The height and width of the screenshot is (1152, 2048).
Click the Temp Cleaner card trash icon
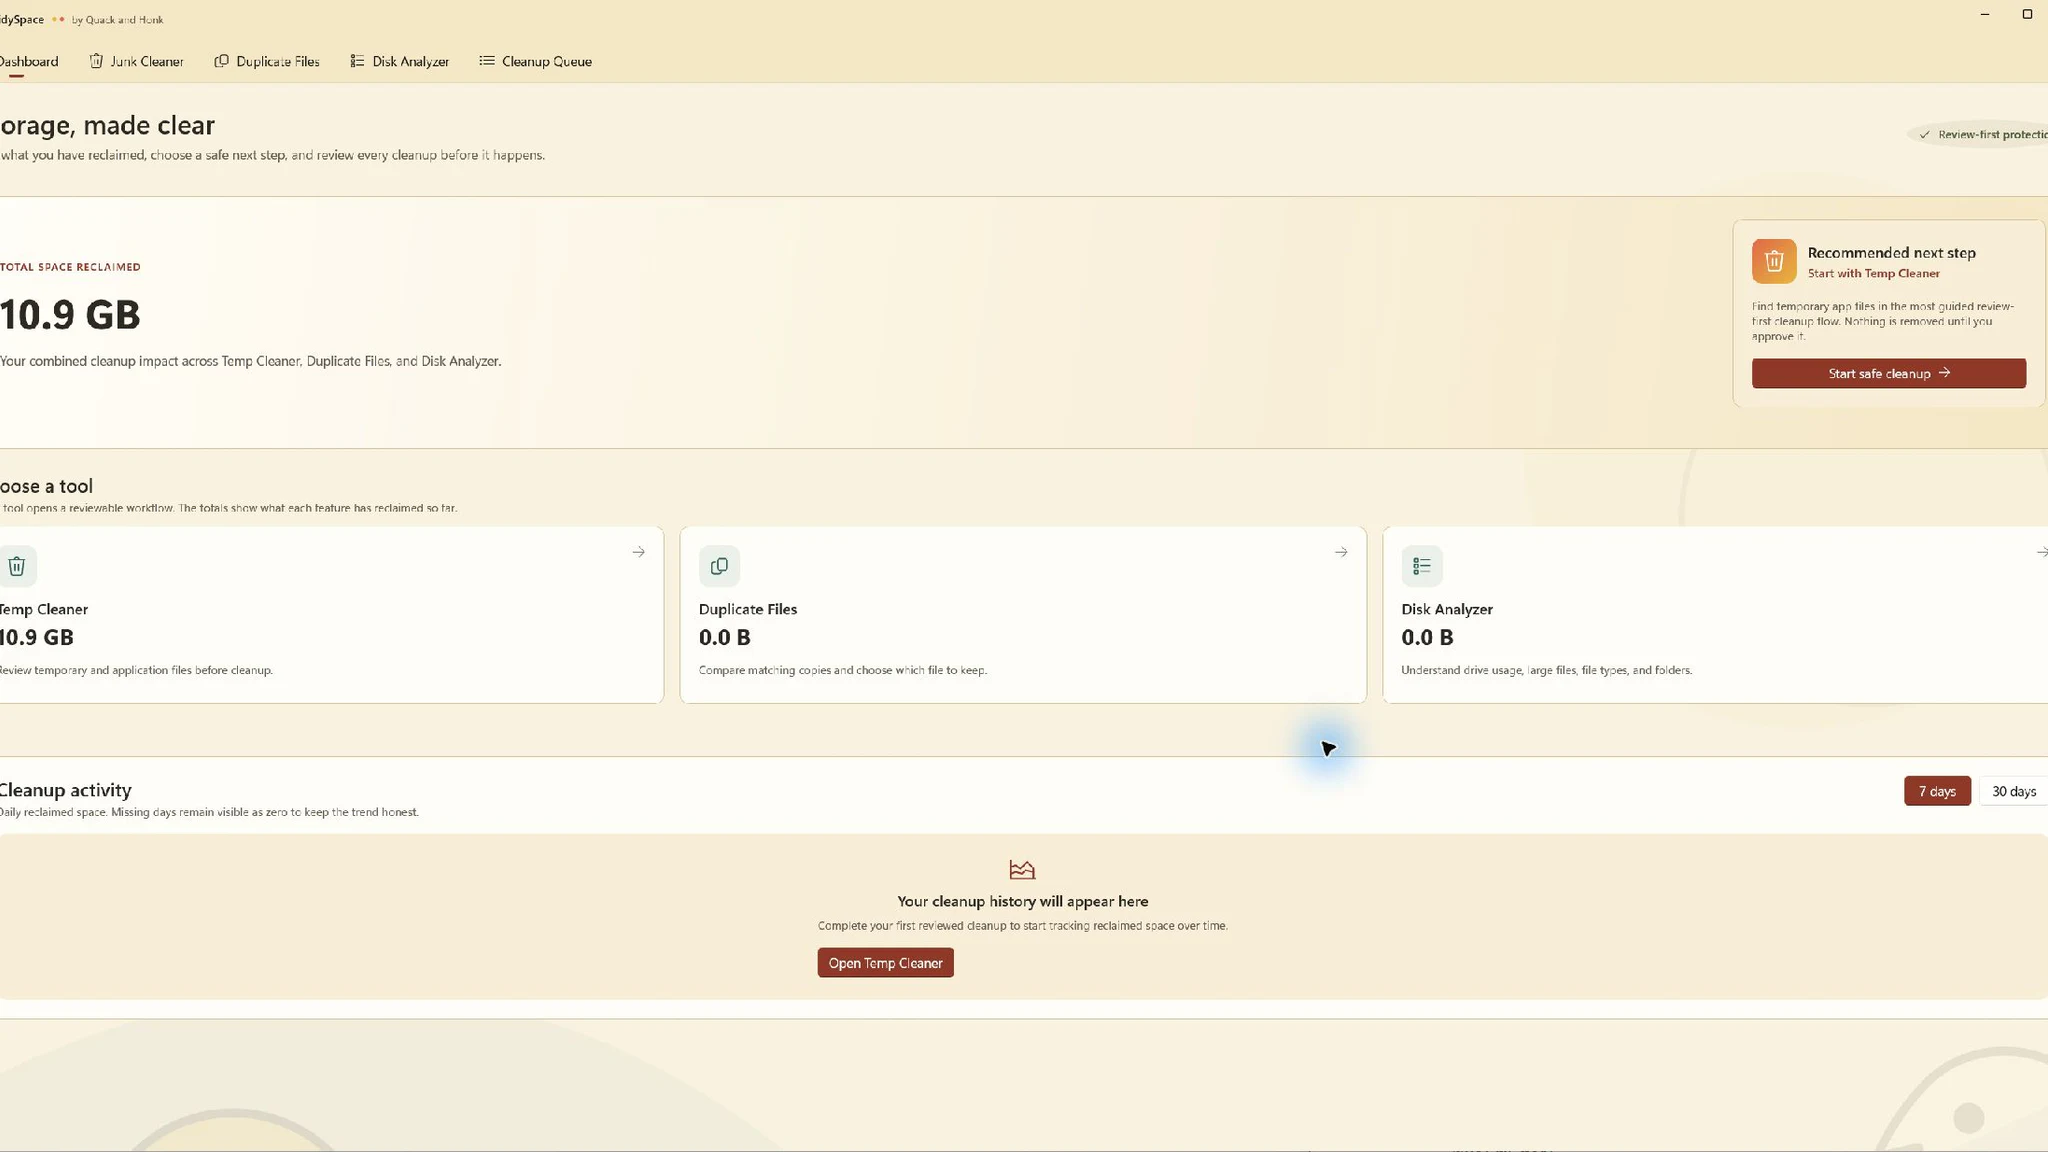pyautogui.click(x=16, y=566)
